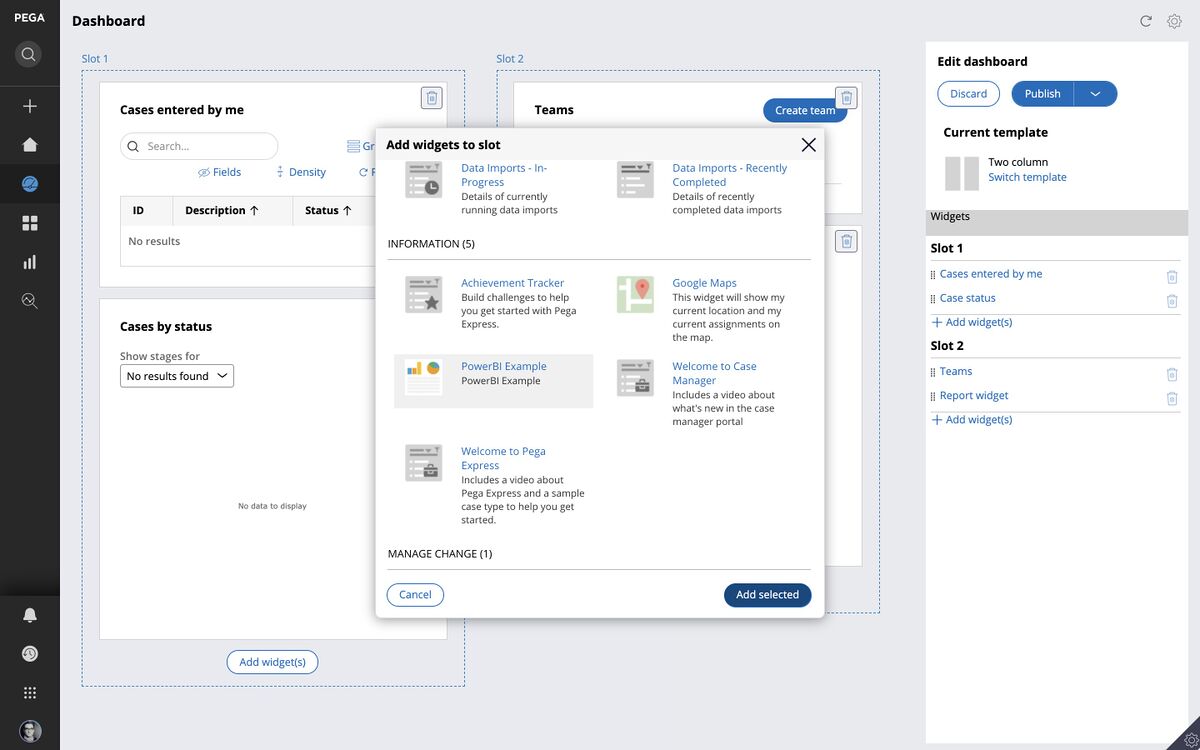Click Report widget in the Widgets list
Image resolution: width=1200 pixels, height=750 pixels.
coord(974,395)
